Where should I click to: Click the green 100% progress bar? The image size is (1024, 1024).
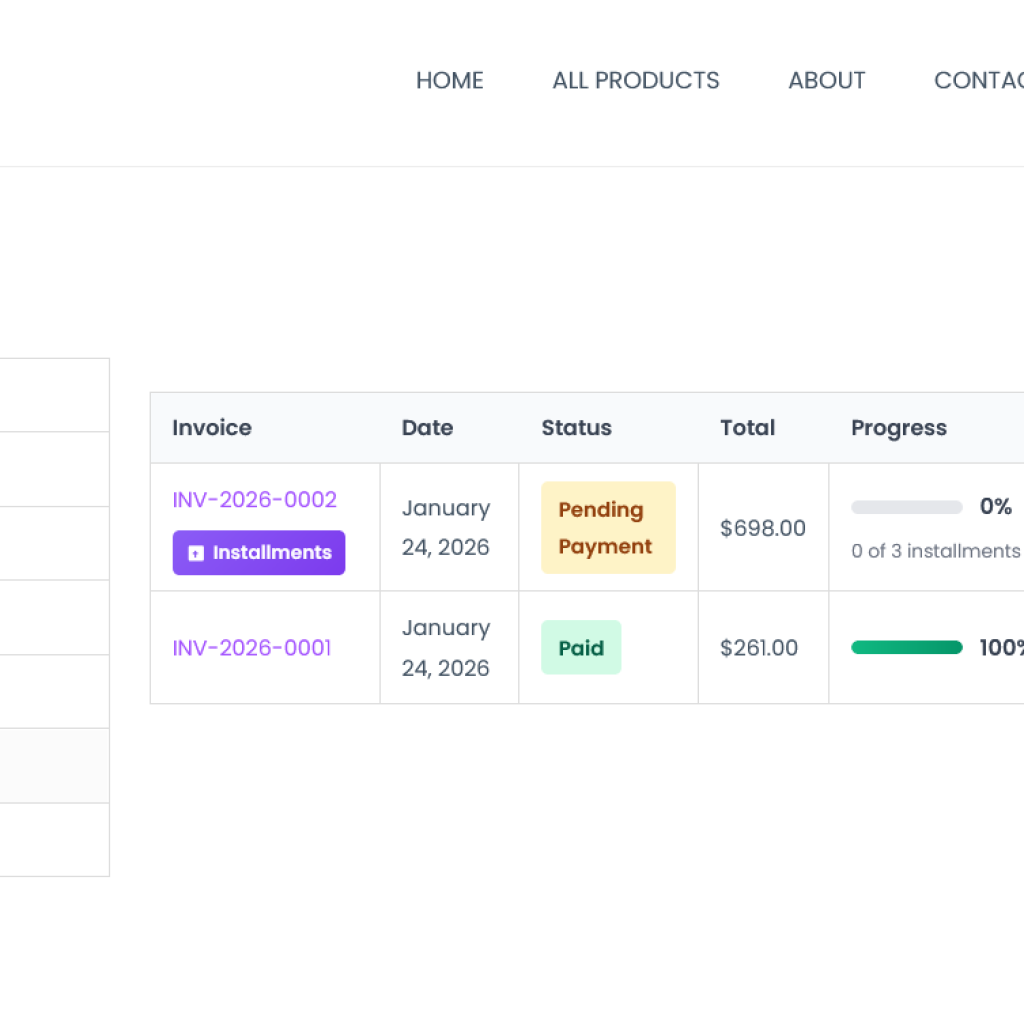coord(906,647)
